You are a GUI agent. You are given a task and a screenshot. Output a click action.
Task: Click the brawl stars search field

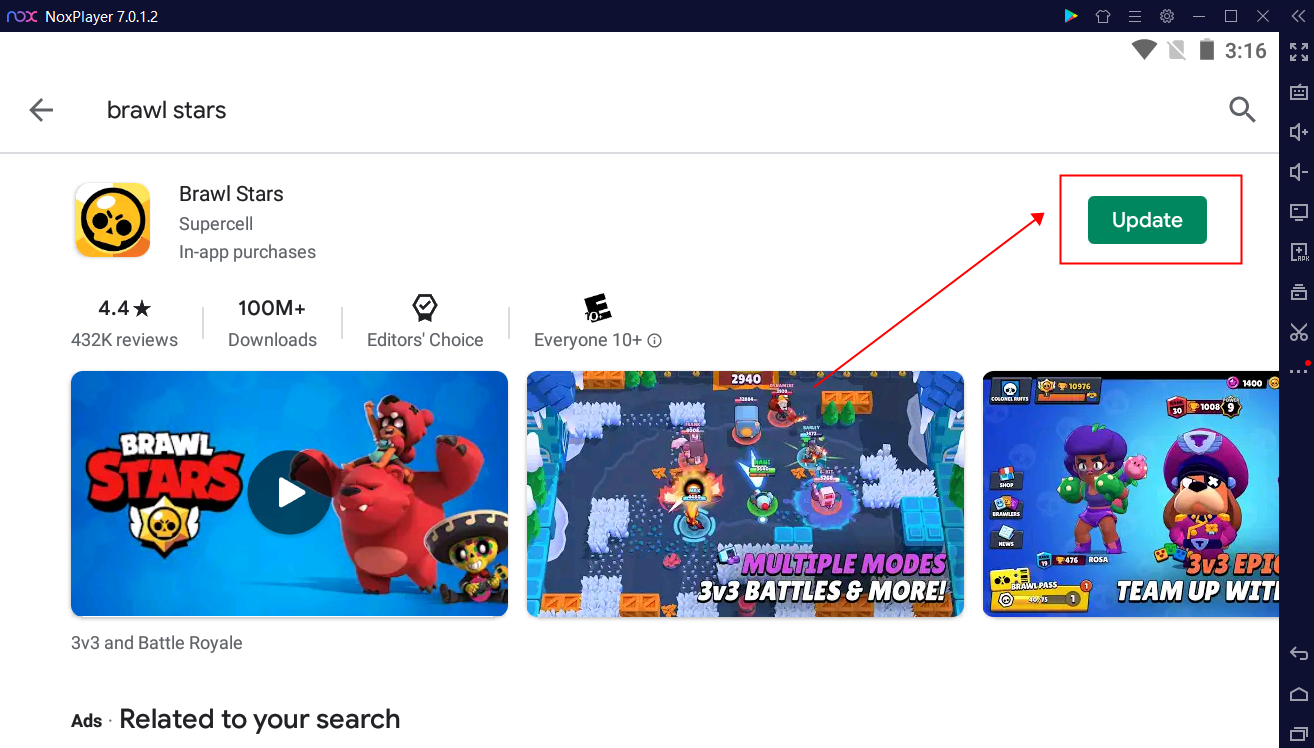tap(166, 110)
